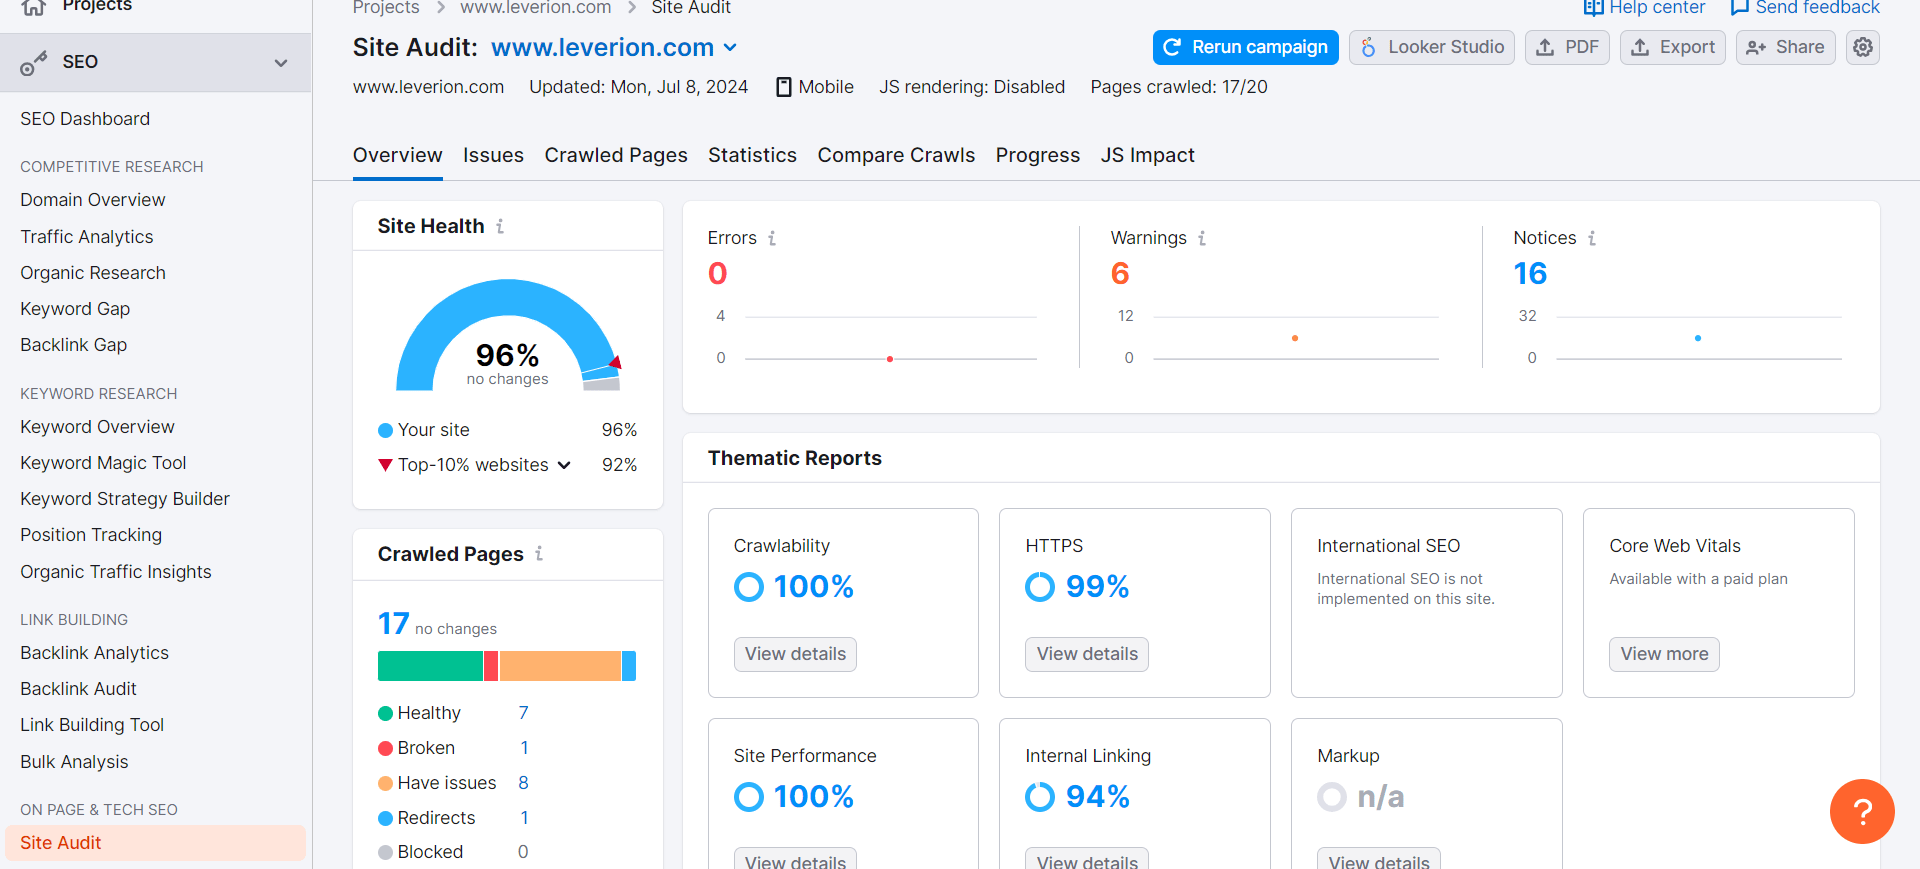Viewport: 1920px width, 869px height.
Task: Open Keyword Strategy Builder
Action: (x=125, y=499)
